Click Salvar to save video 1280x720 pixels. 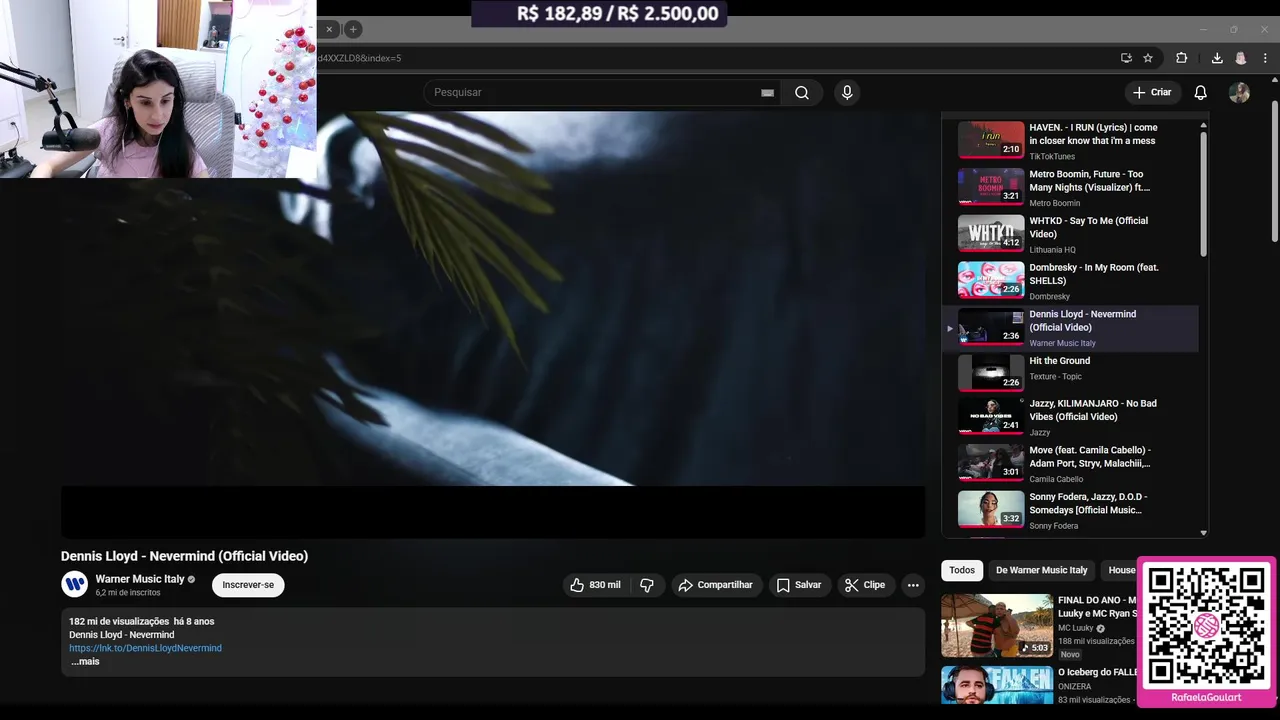799,585
